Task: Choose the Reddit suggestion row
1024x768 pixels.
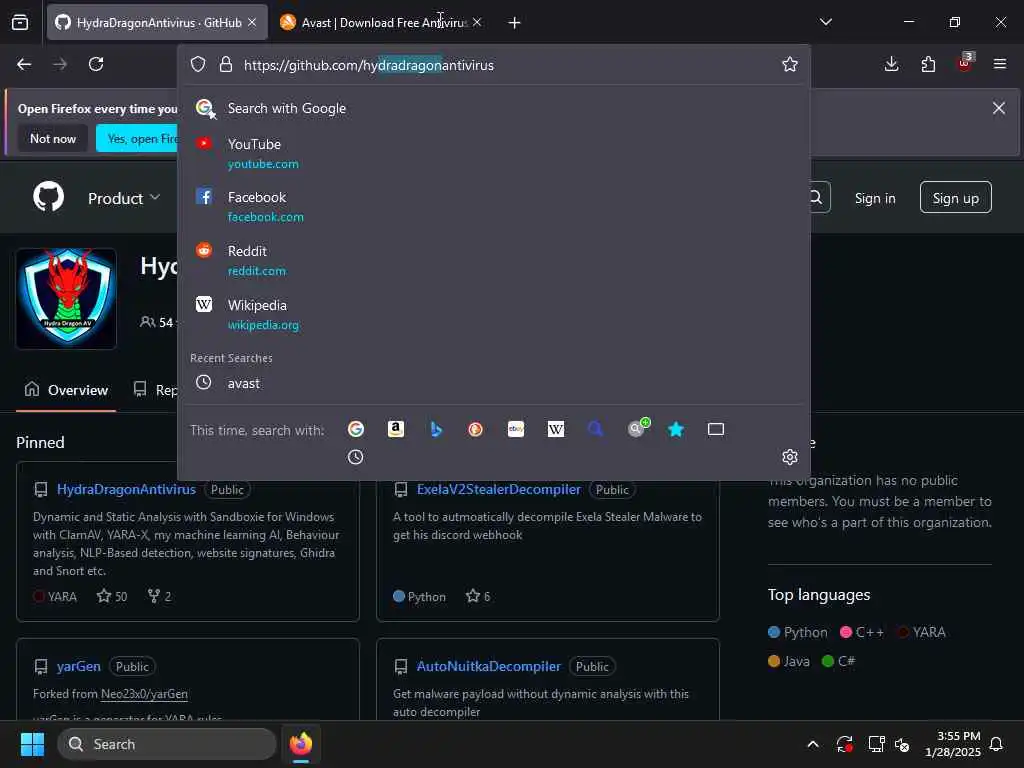Action: pos(494,260)
